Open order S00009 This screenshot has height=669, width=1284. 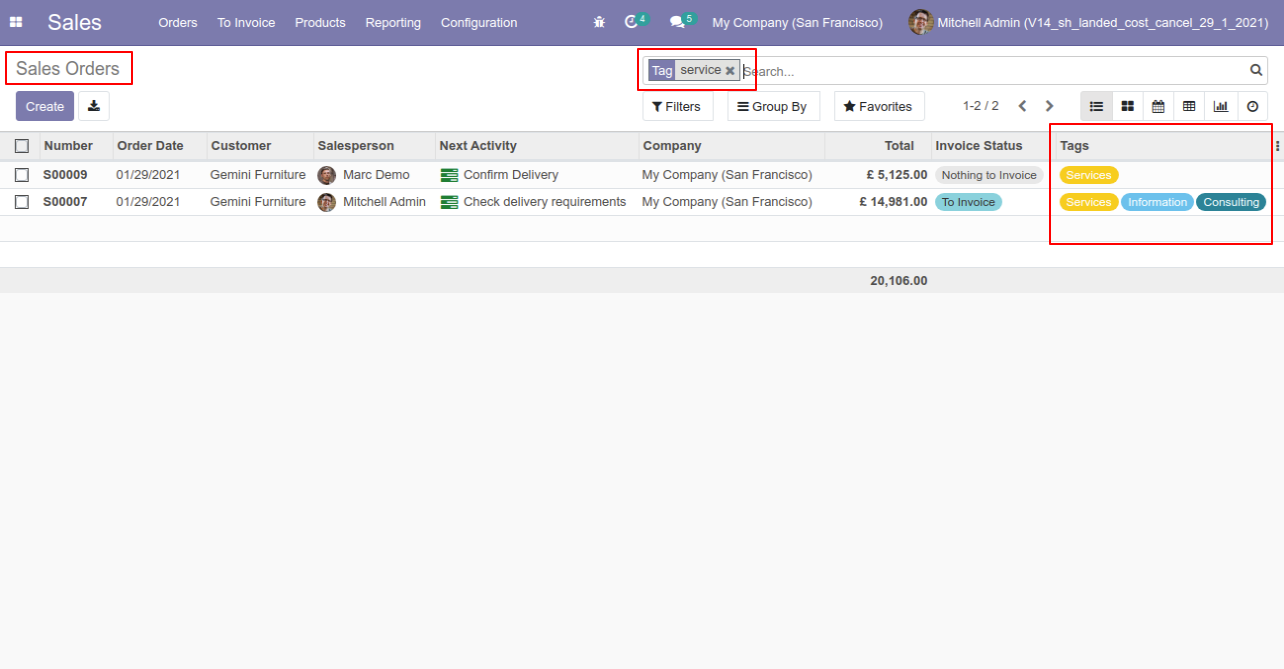tap(65, 175)
